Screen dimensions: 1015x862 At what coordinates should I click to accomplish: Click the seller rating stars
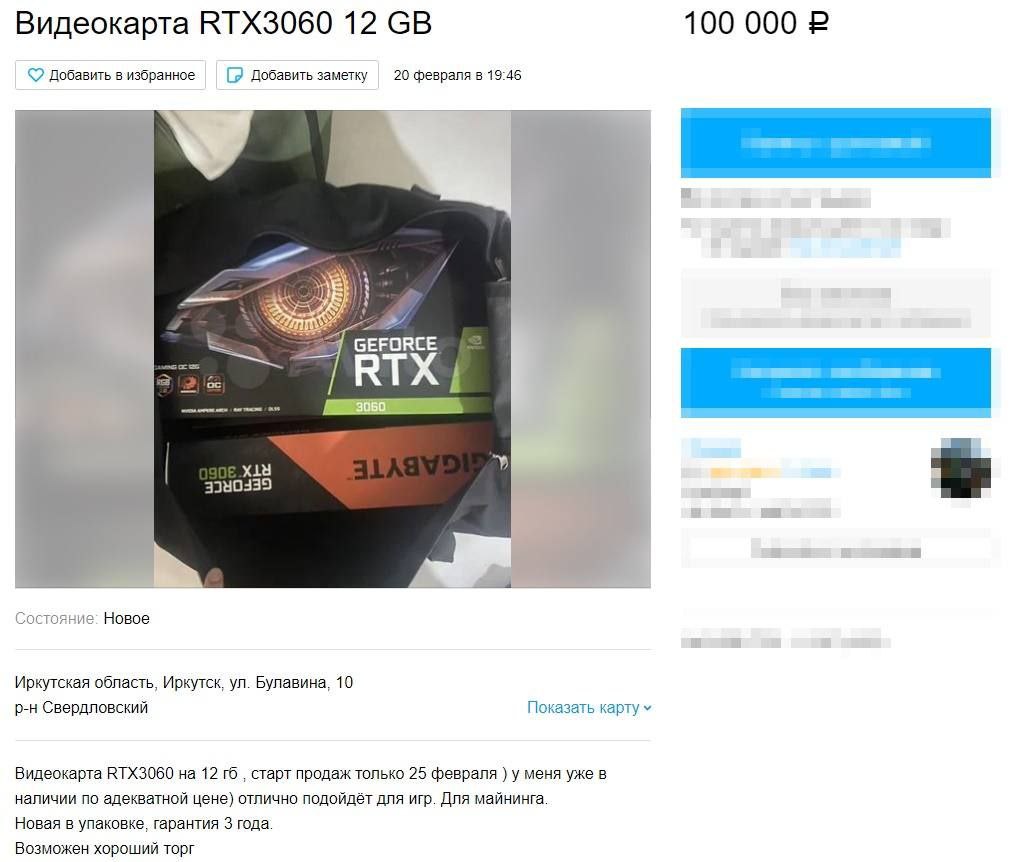tap(744, 472)
